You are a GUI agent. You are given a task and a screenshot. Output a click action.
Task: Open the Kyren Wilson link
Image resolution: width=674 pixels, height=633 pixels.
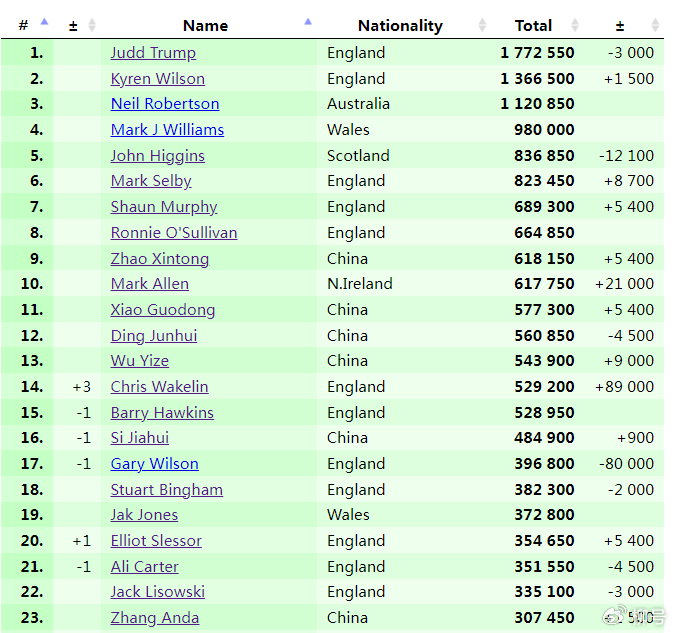click(157, 79)
